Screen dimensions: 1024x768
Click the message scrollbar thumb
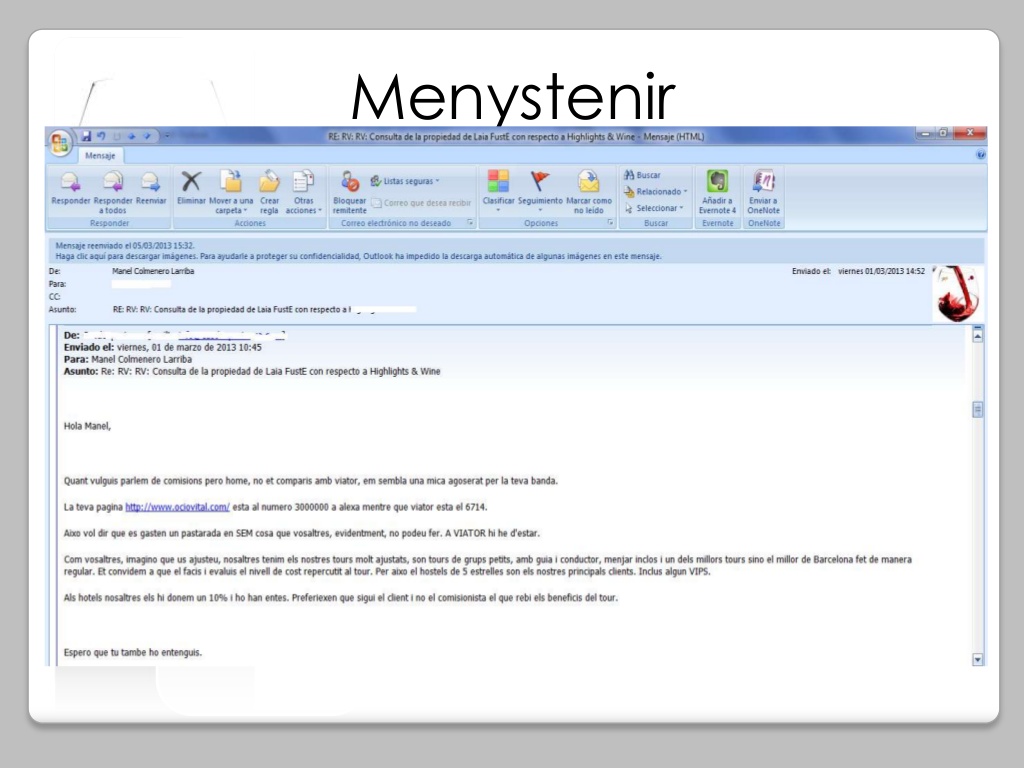click(x=978, y=409)
